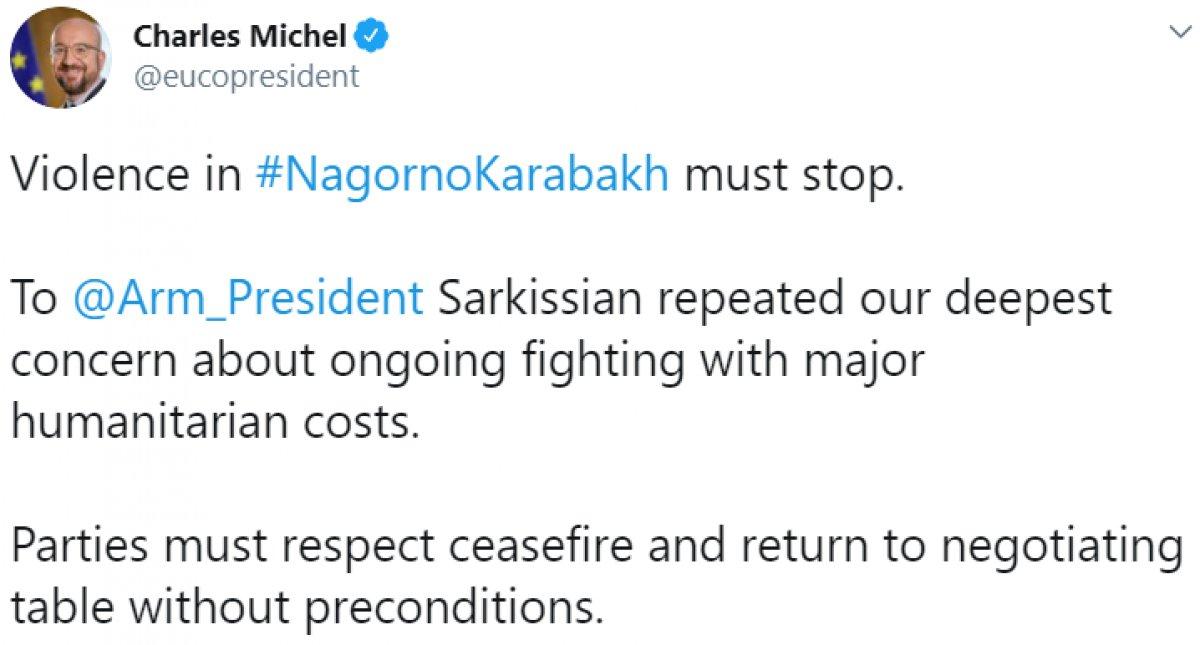
Task: Select the verification checkmark next to the name
Action: [370, 33]
